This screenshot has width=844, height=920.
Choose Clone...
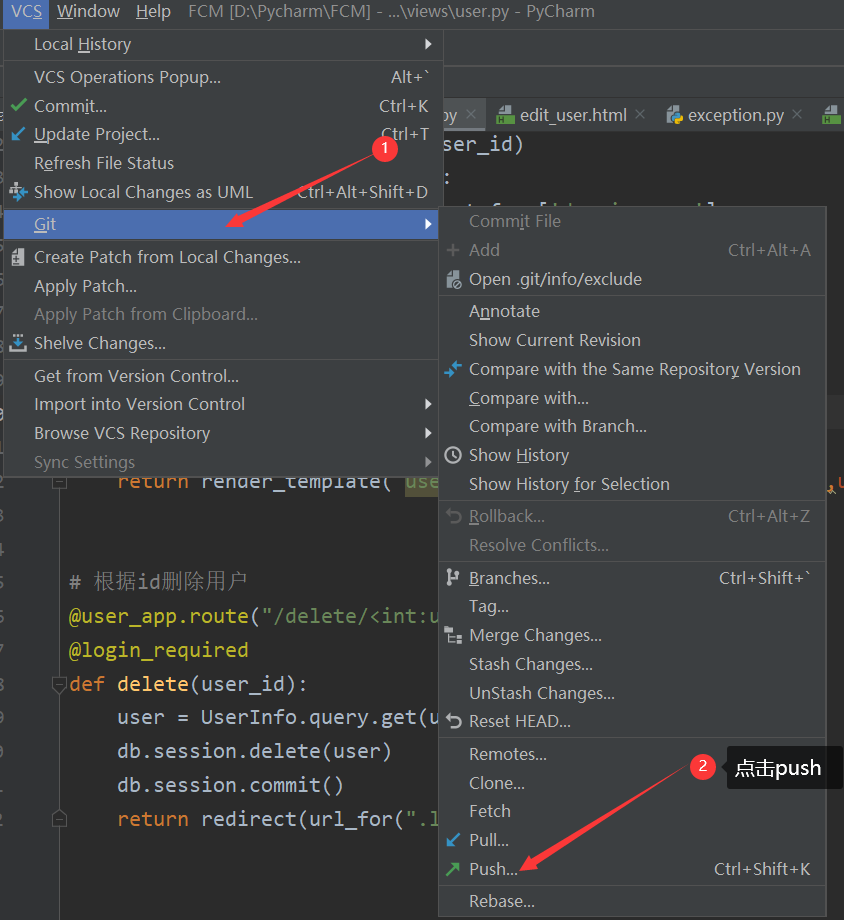[632, 783]
